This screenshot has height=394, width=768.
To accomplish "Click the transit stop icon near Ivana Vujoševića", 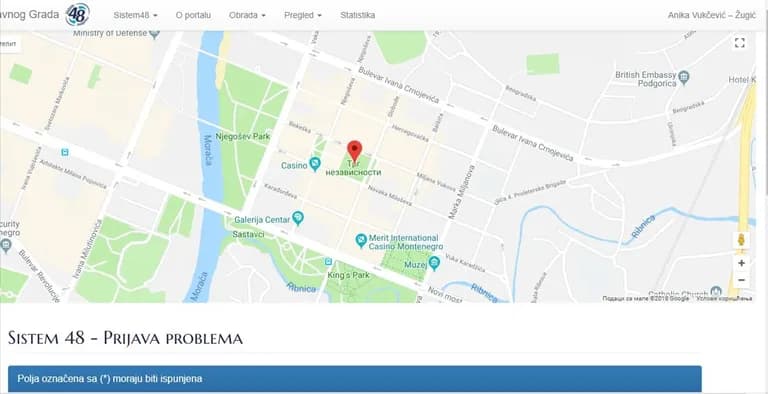I will click(x=65, y=152).
